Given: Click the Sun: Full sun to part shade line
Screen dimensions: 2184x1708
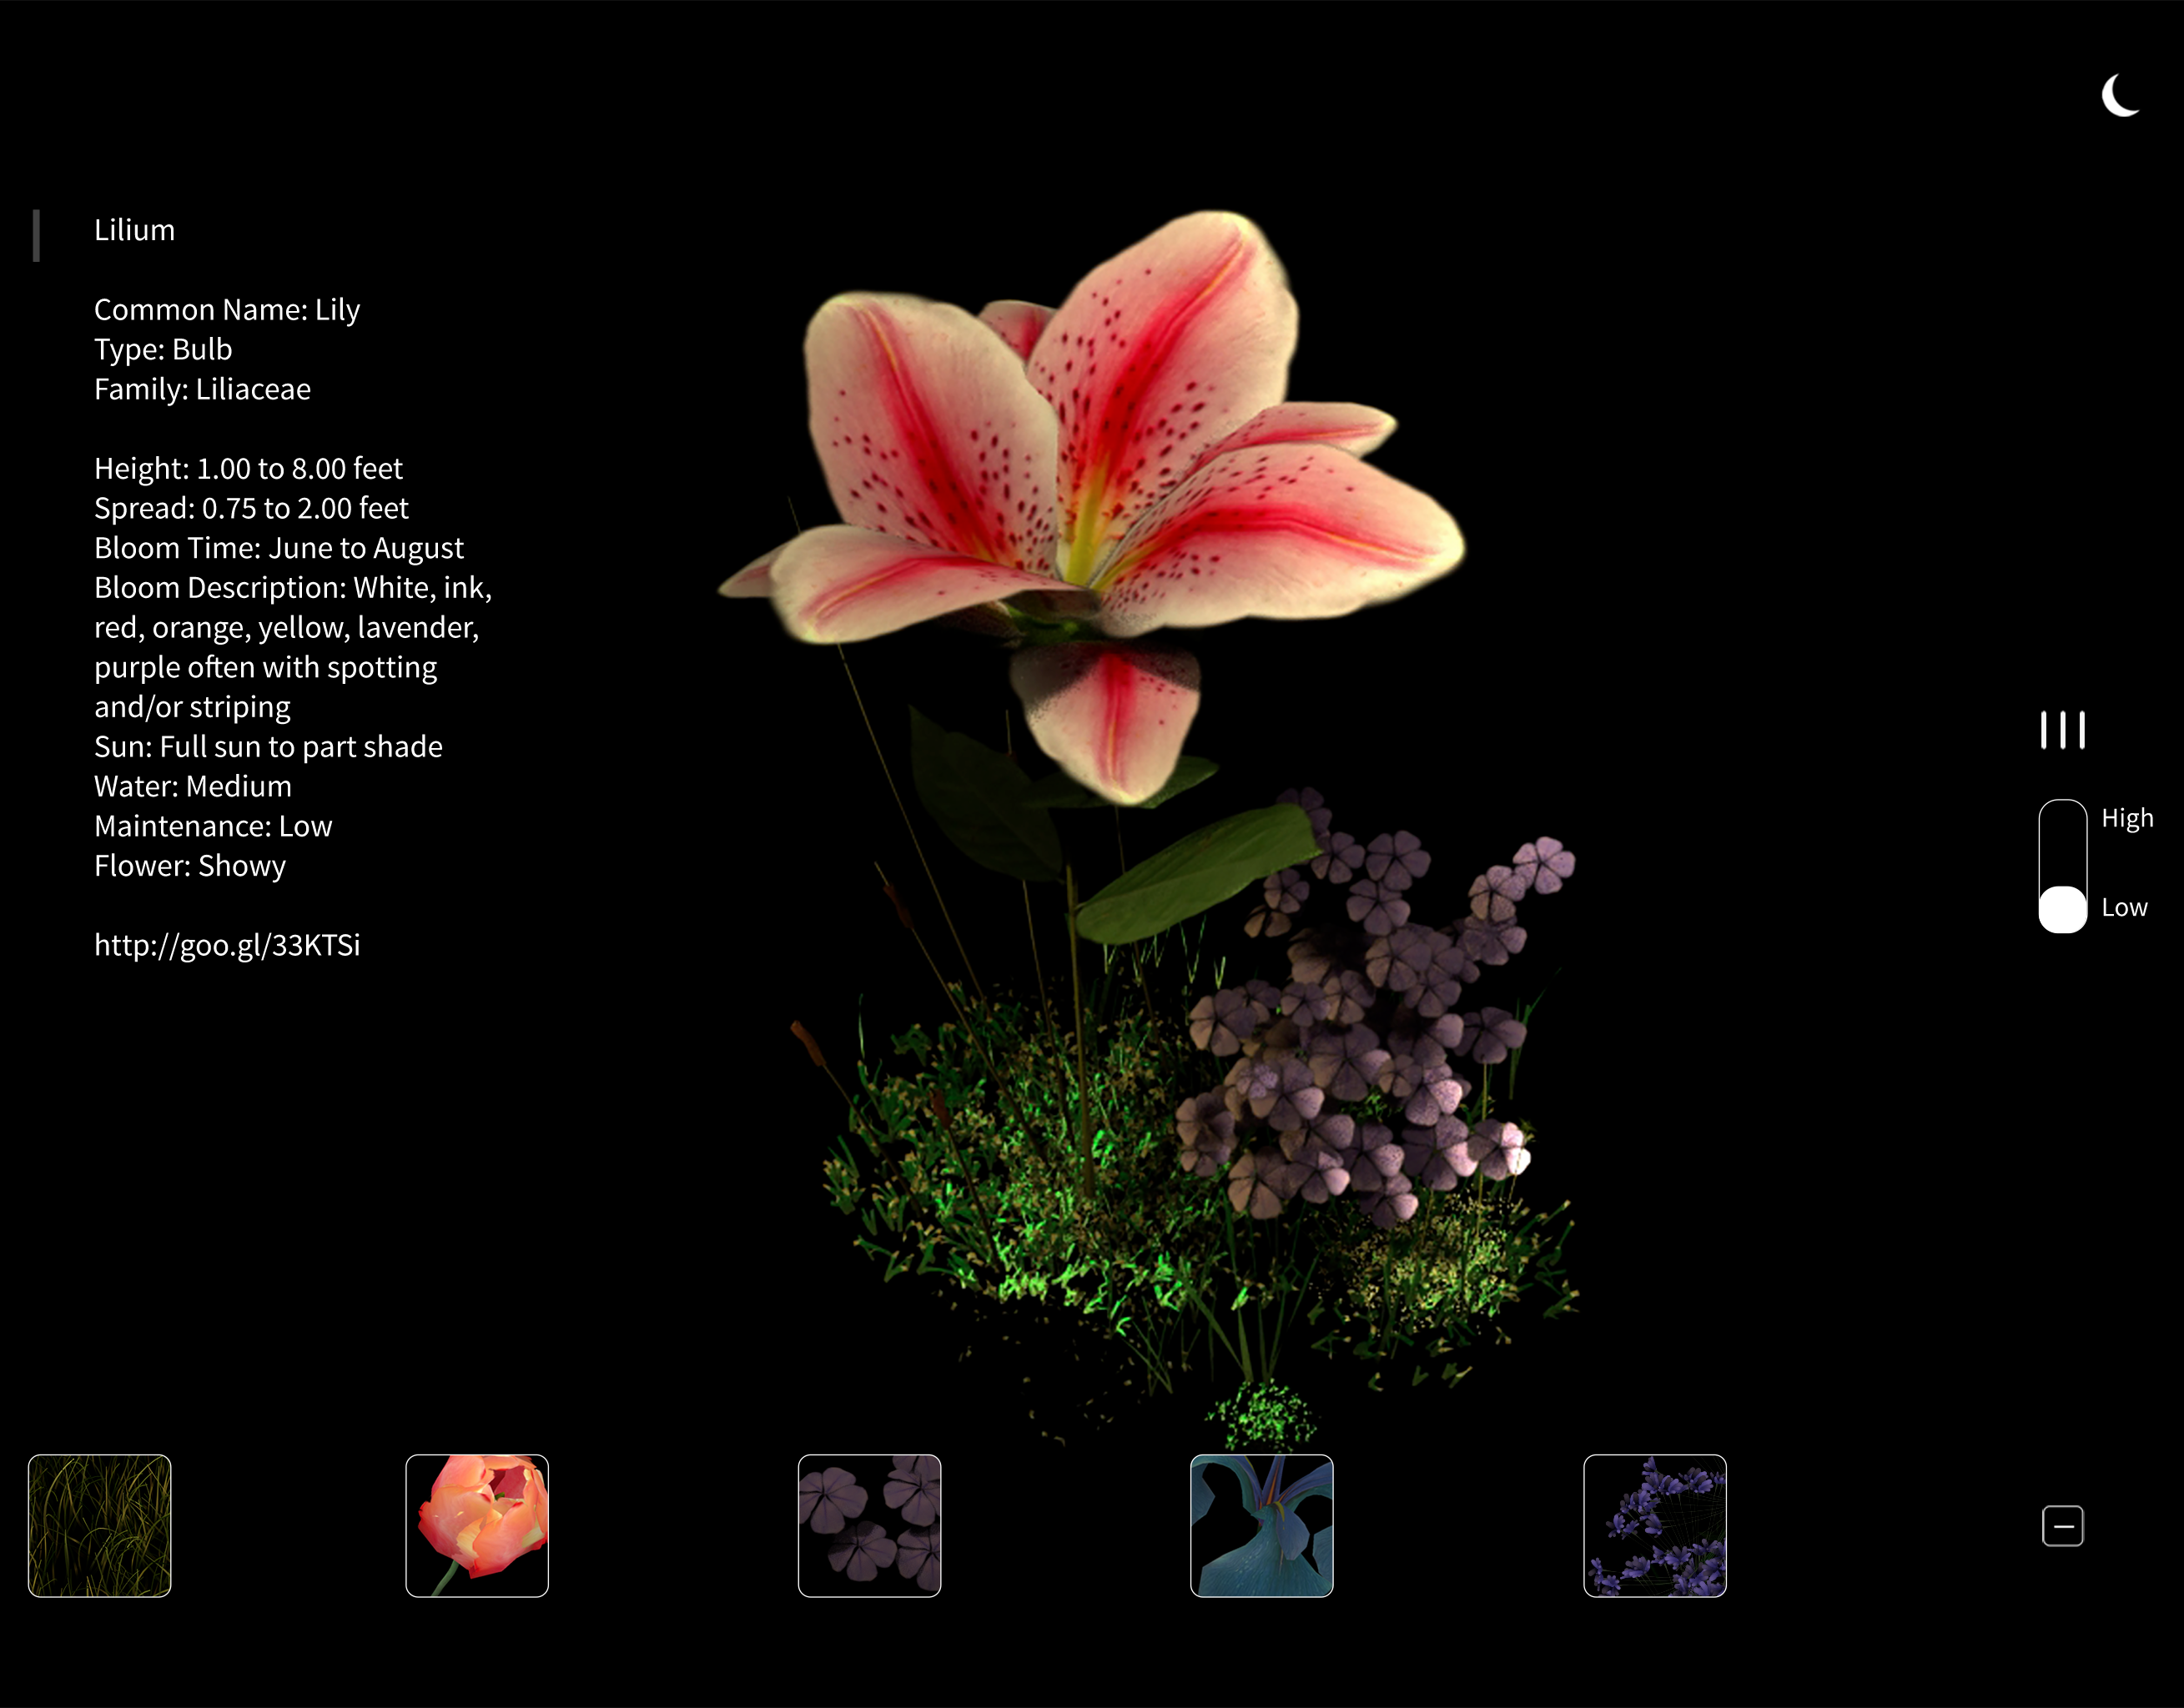Looking at the screenshot, I should (268, 746).
